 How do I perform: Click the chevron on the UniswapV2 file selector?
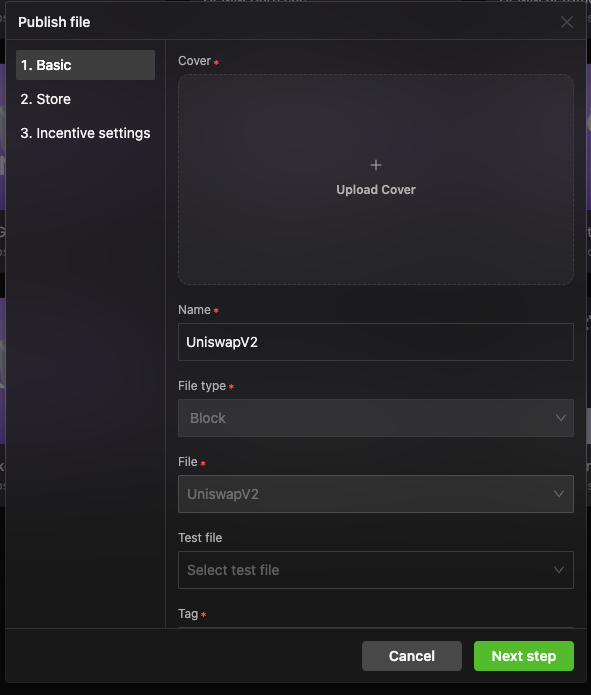point(559,494)
